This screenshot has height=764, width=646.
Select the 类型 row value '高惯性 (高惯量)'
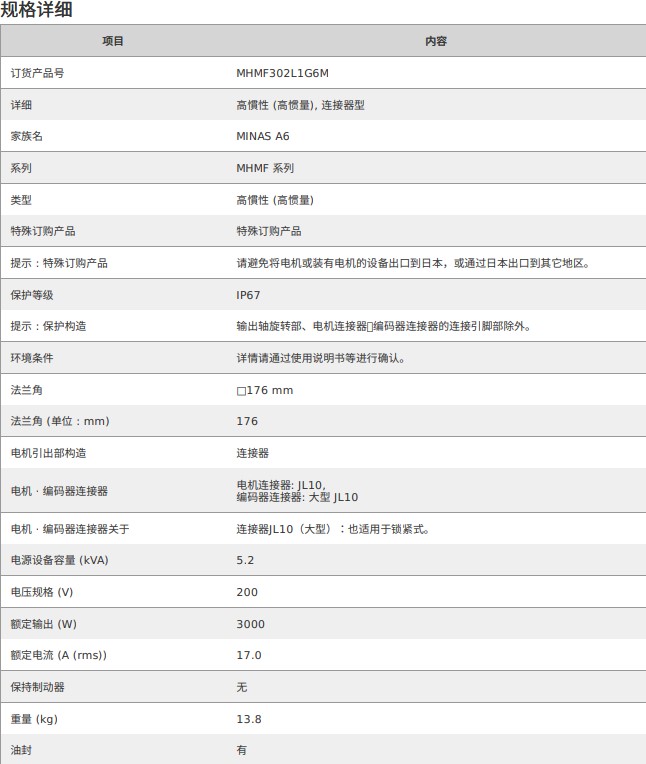[x=275, y=200]
